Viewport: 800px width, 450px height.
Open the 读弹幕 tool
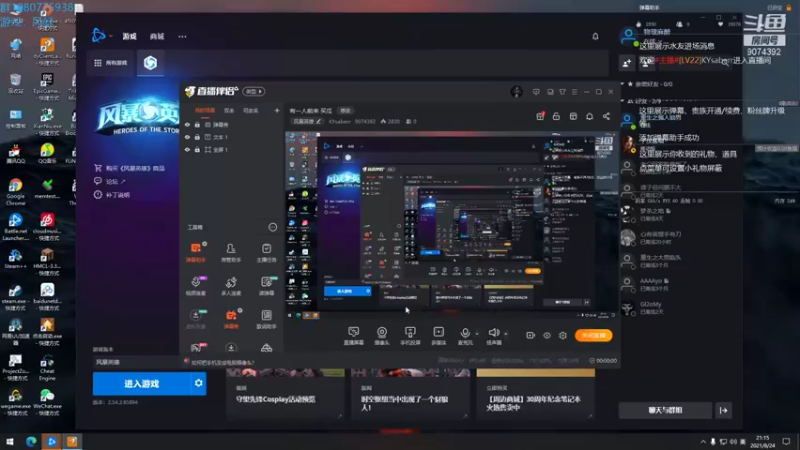(266, 286)
